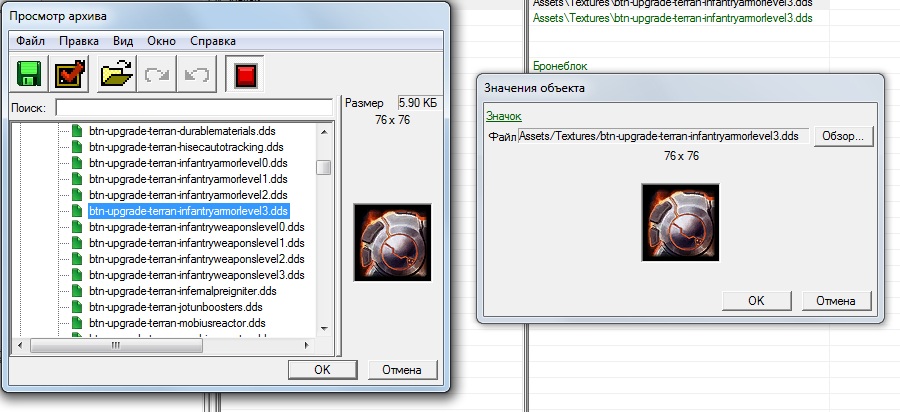Screen dimensions: 900x412
Task: Open the Правка menu
Action: [79, 41]
